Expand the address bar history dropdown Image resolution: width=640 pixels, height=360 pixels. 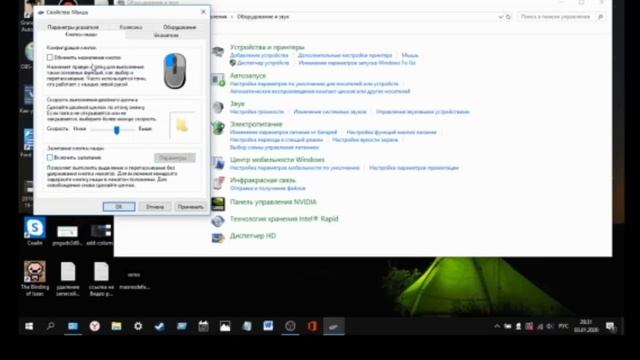500,17
